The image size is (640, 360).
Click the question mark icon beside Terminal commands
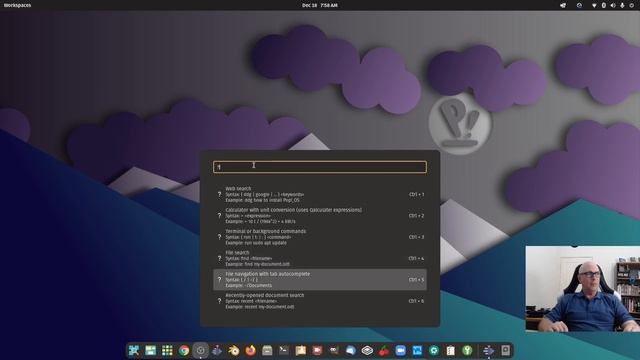[219, 237]
